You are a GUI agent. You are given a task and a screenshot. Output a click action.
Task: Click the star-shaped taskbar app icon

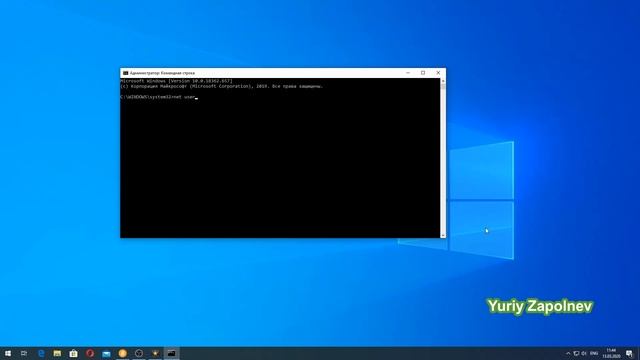pos(155,353)
